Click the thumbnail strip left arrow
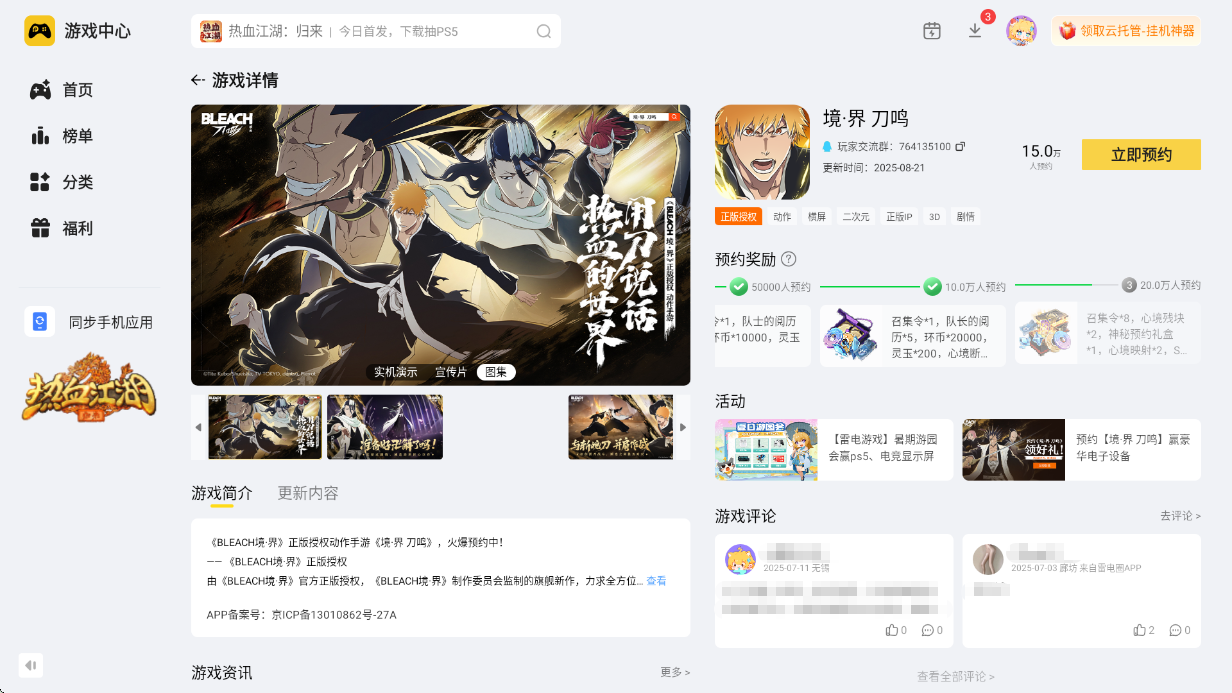 [x=198, y=427]
